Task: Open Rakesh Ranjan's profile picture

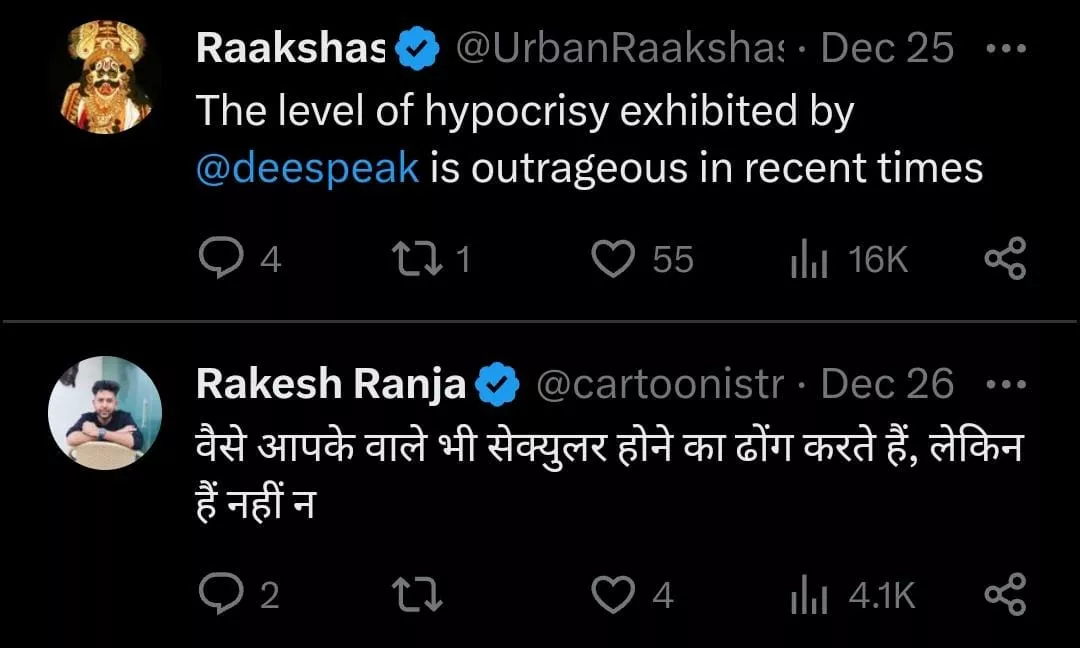Action: click(105, 413)
